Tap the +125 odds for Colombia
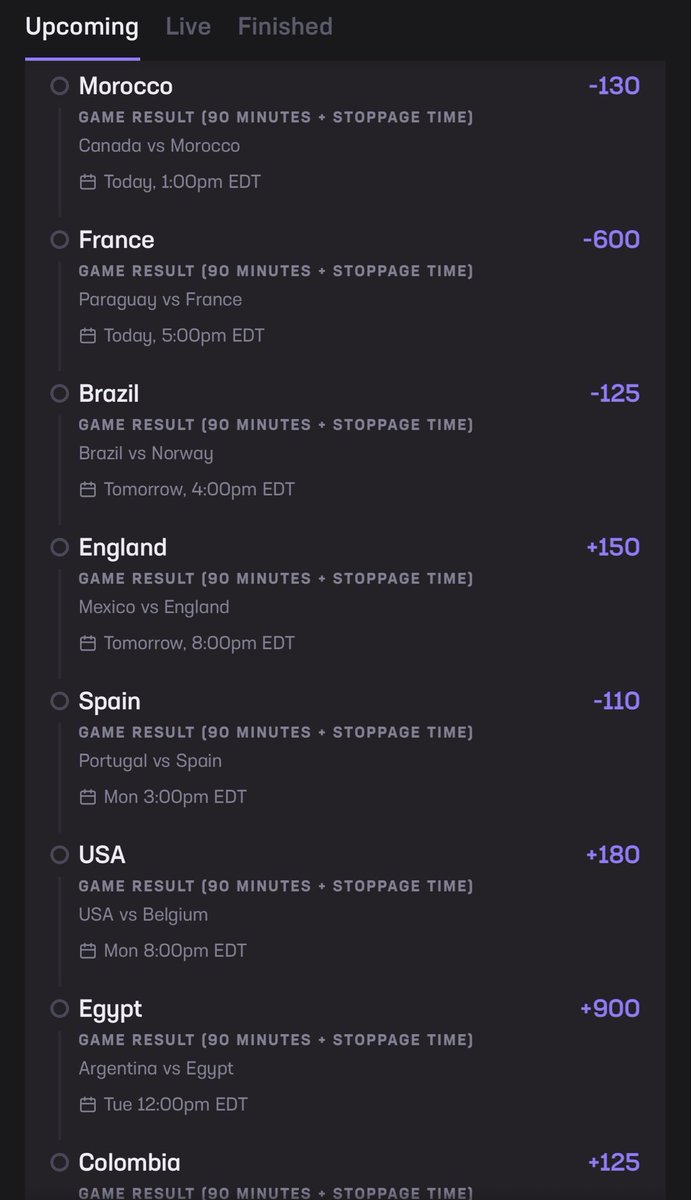 point(614,1163)
